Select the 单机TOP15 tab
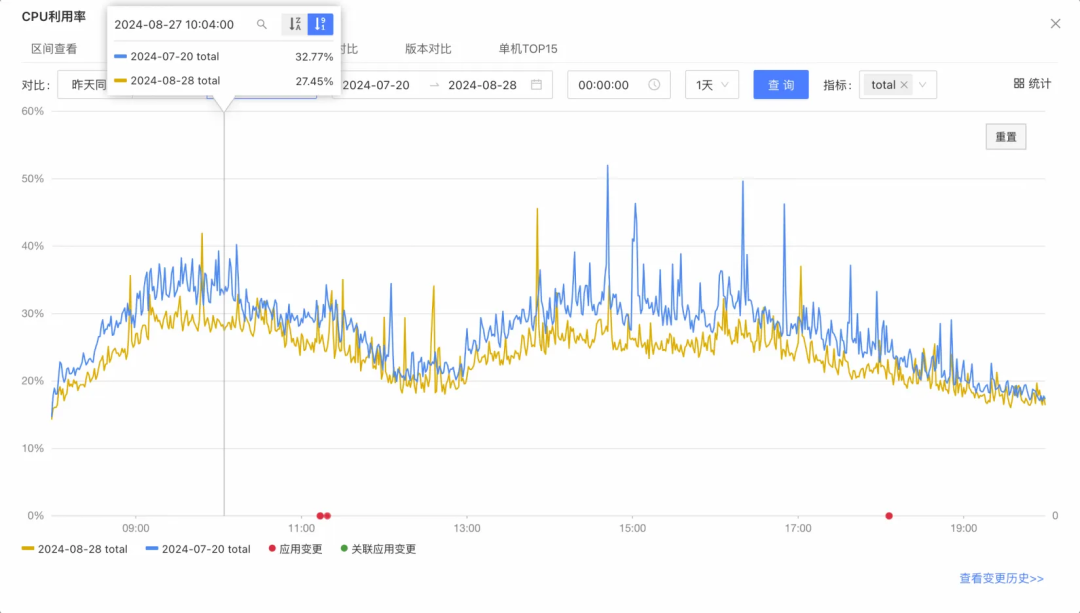The width and height of the screenshot is (1080, 613). coord(528,49)
